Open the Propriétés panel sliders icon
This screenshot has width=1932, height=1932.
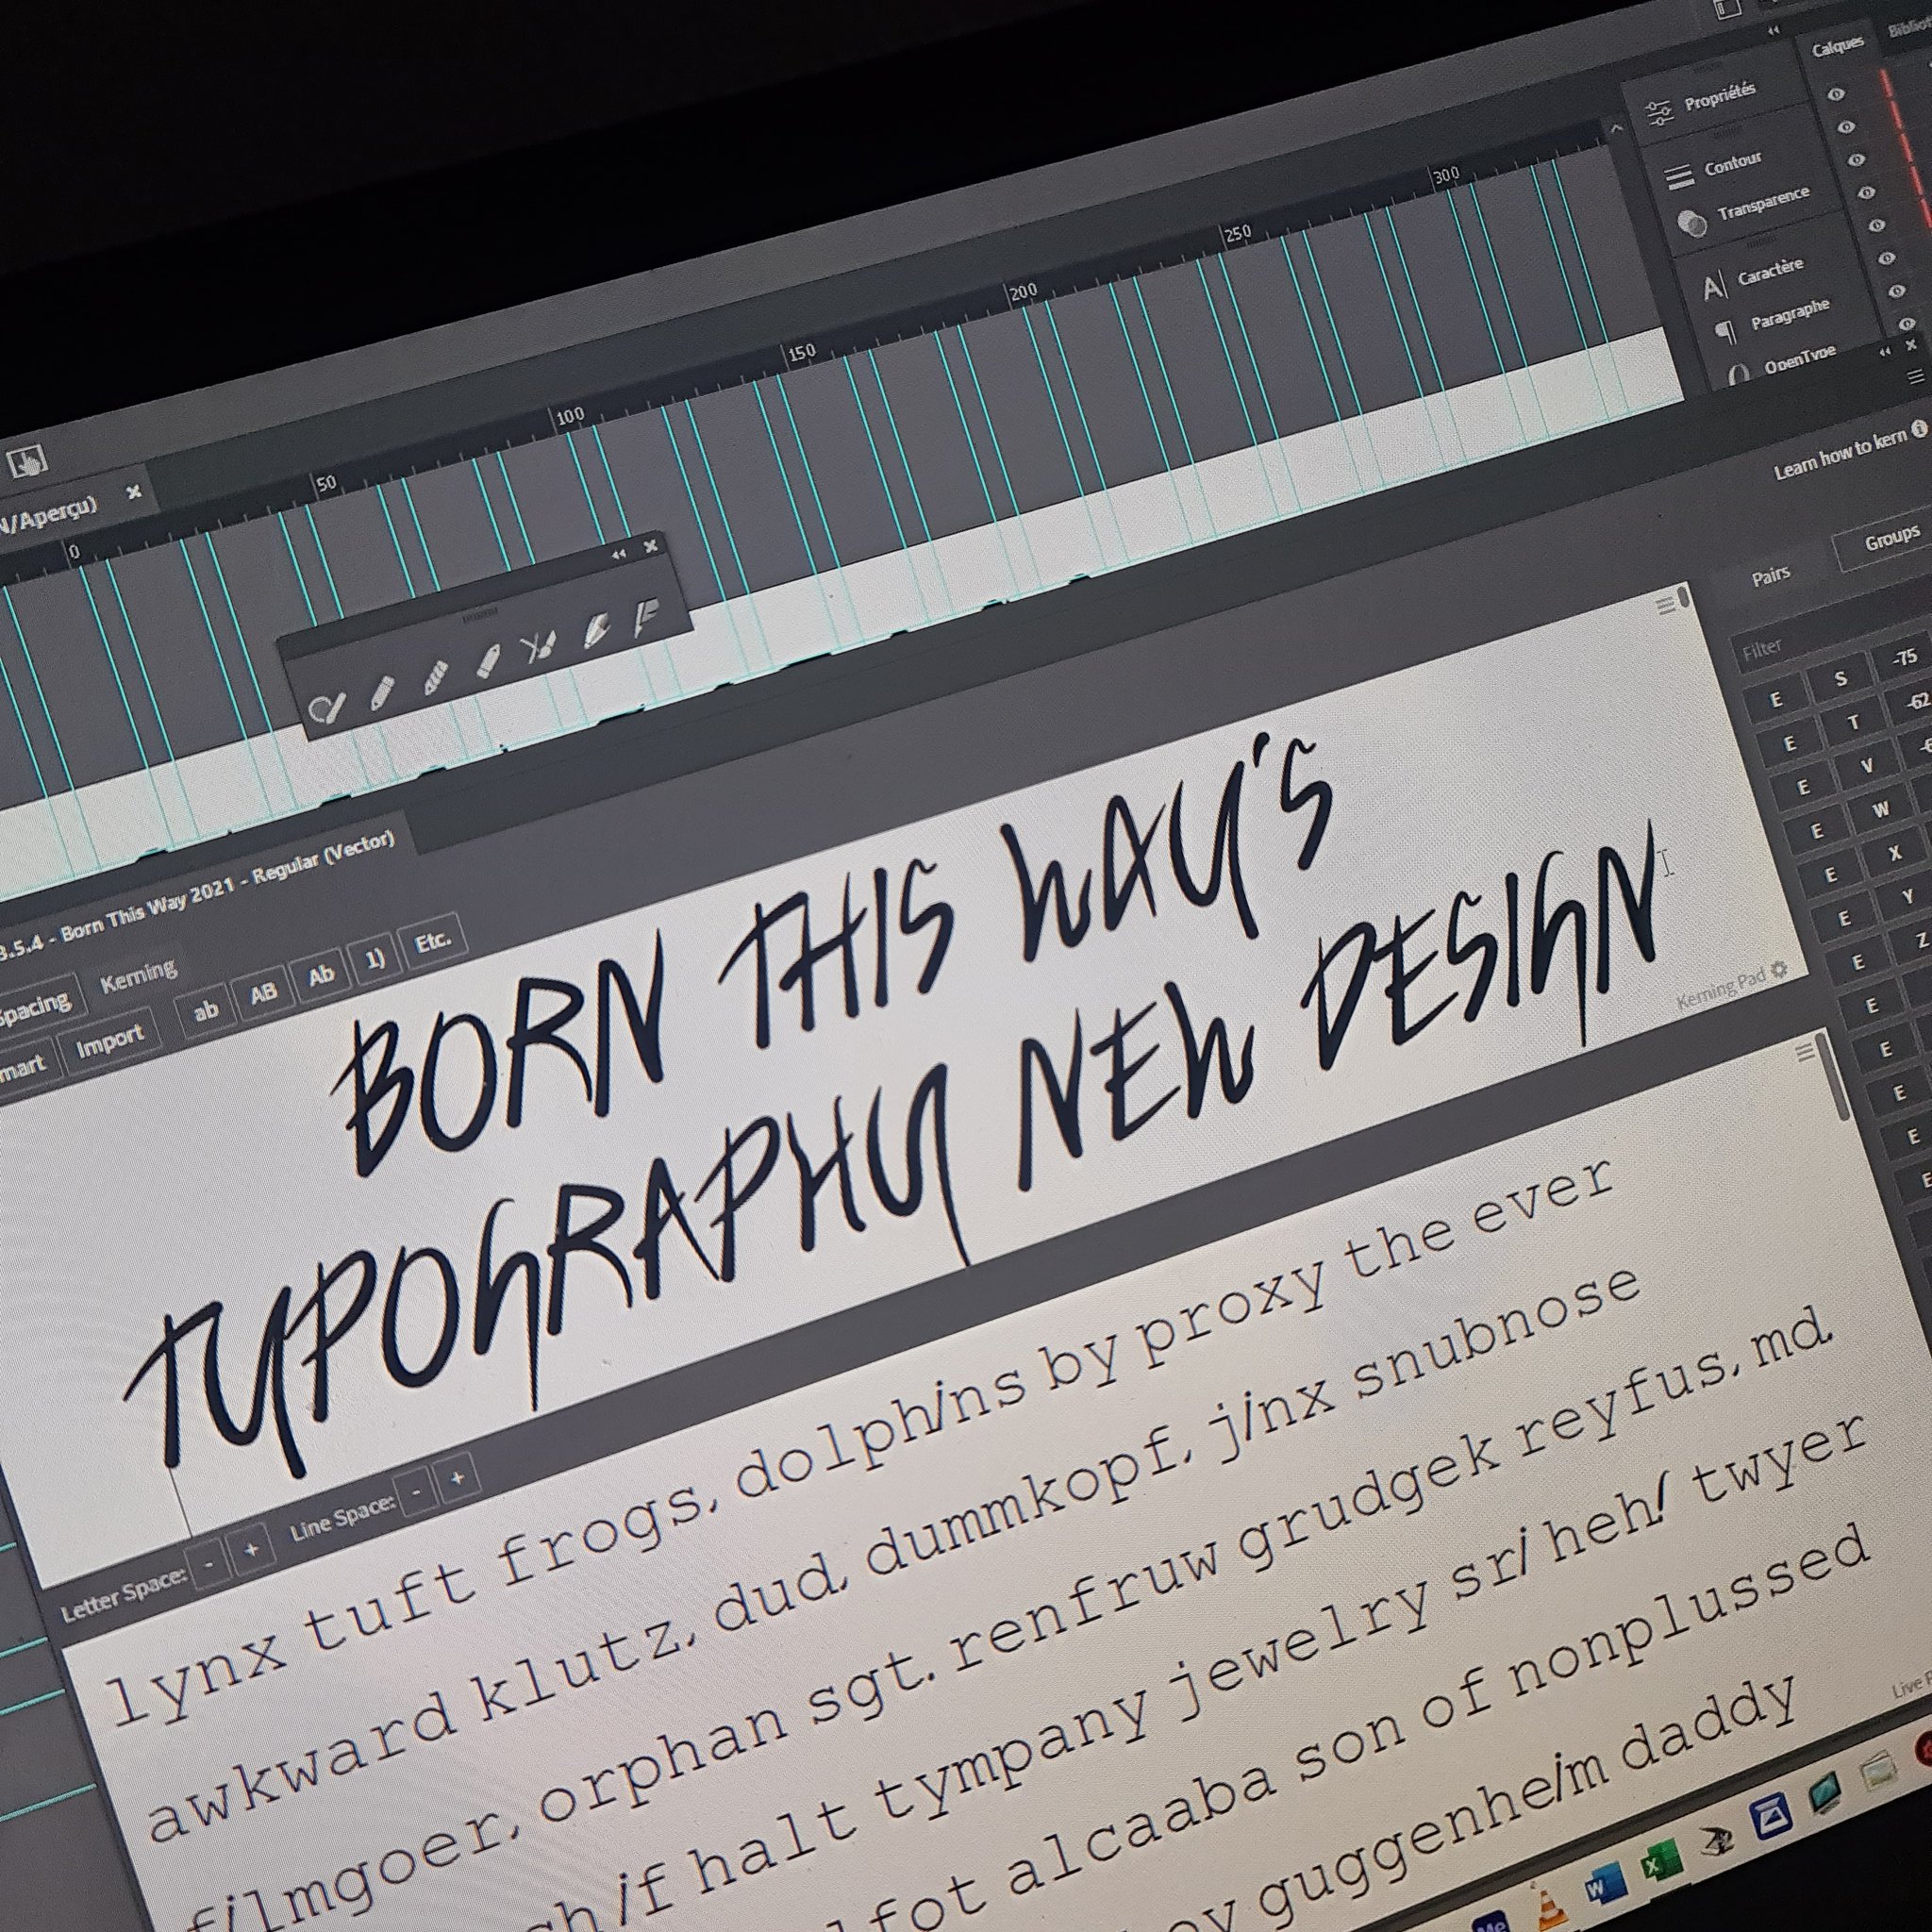[1659, 113]
